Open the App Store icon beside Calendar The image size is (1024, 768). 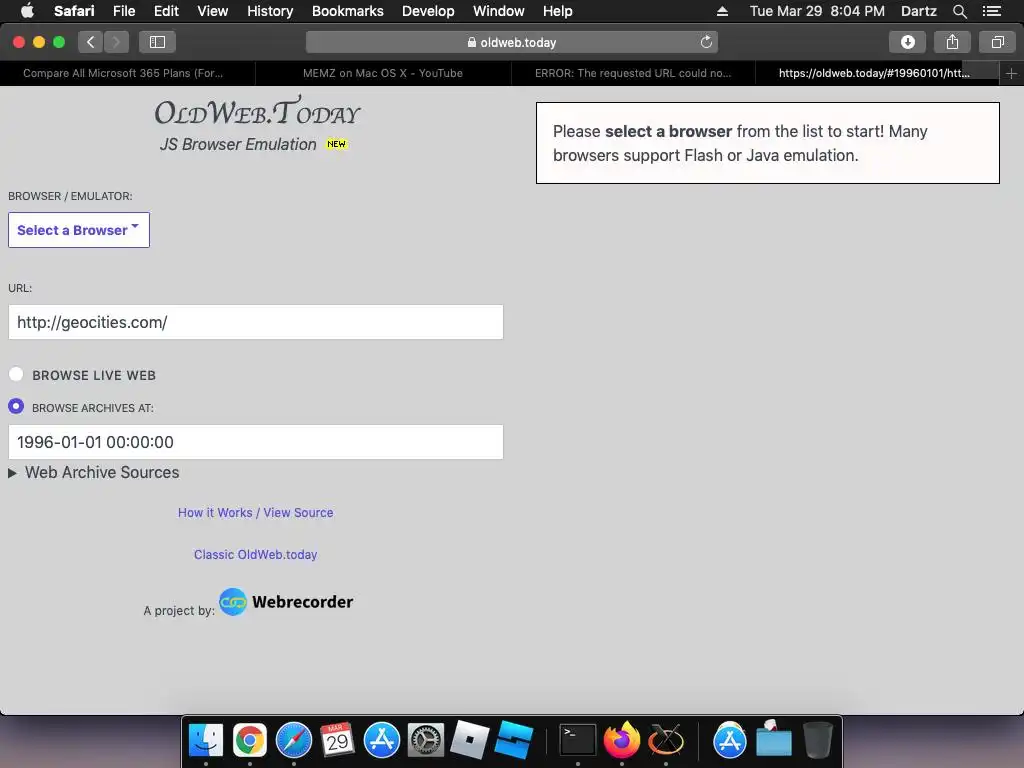381,741
